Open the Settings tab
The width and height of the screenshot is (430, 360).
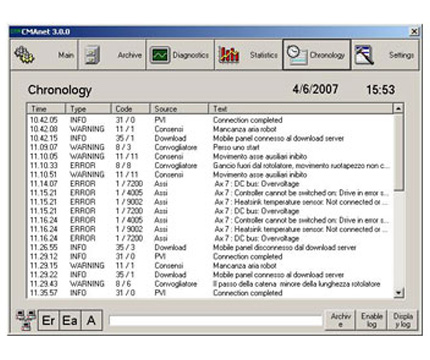pyautogui.click(x=385, y=55)
